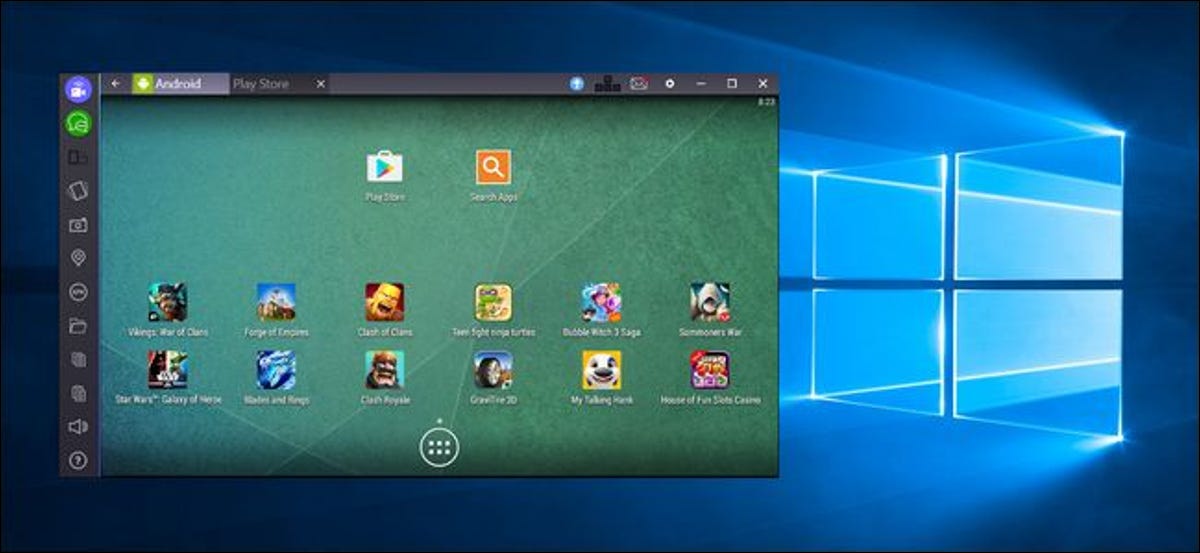Image resolution: width=1200 pixels, height=553 pixels.
Task: Click the Search Apps label text
Action: pyautogui.click(x=494, y=197)
